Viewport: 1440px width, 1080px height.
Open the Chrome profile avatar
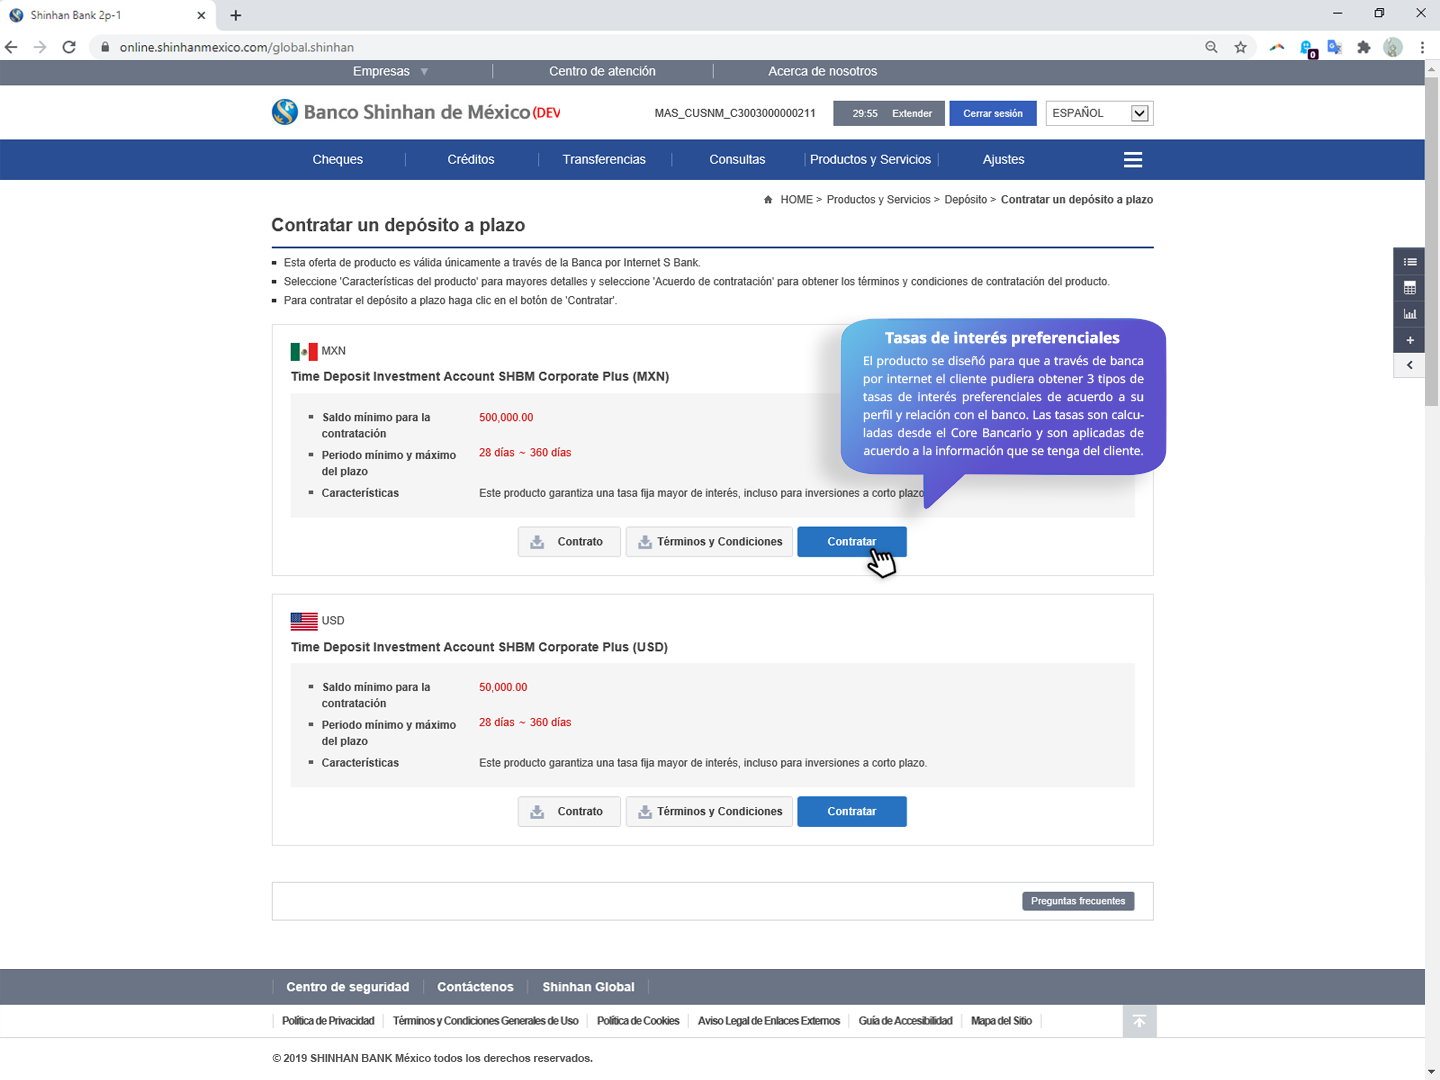tap(1393, 47)
